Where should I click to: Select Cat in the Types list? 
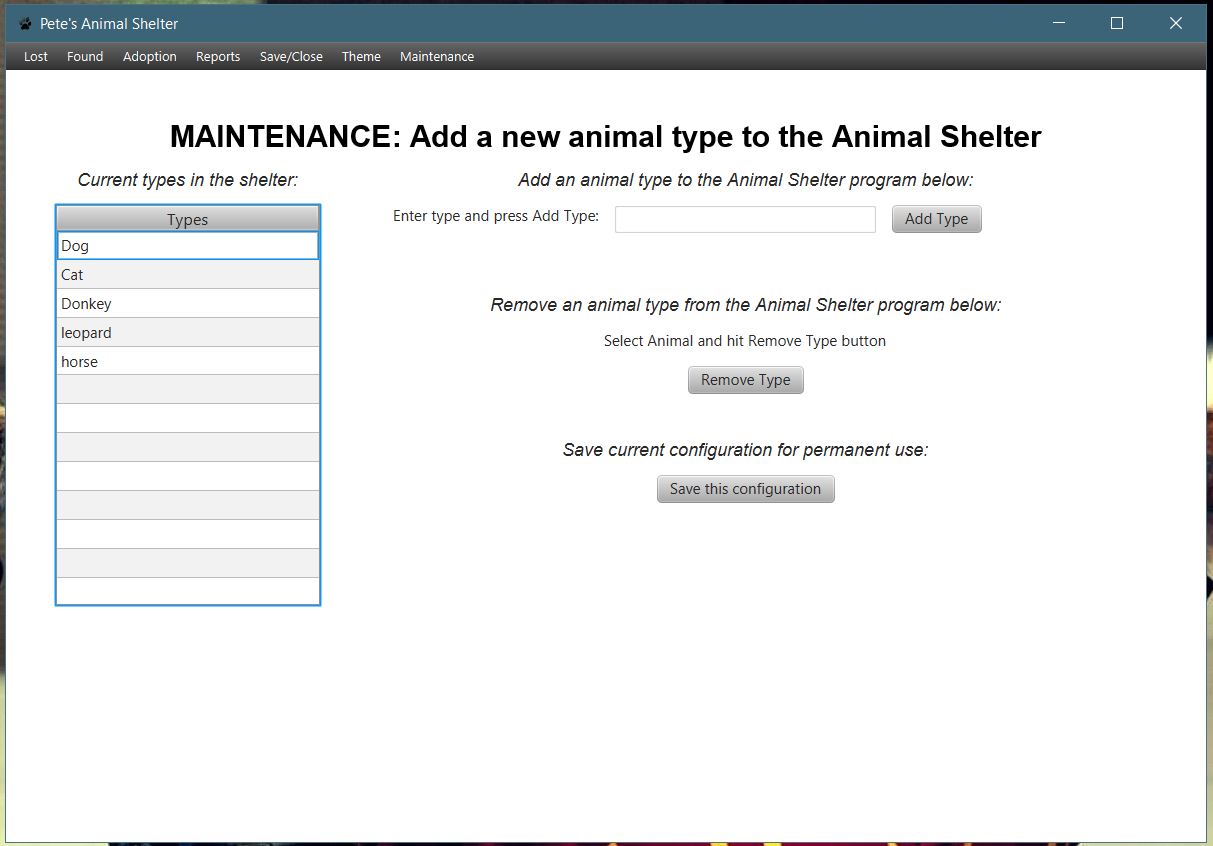pos(186,274)
